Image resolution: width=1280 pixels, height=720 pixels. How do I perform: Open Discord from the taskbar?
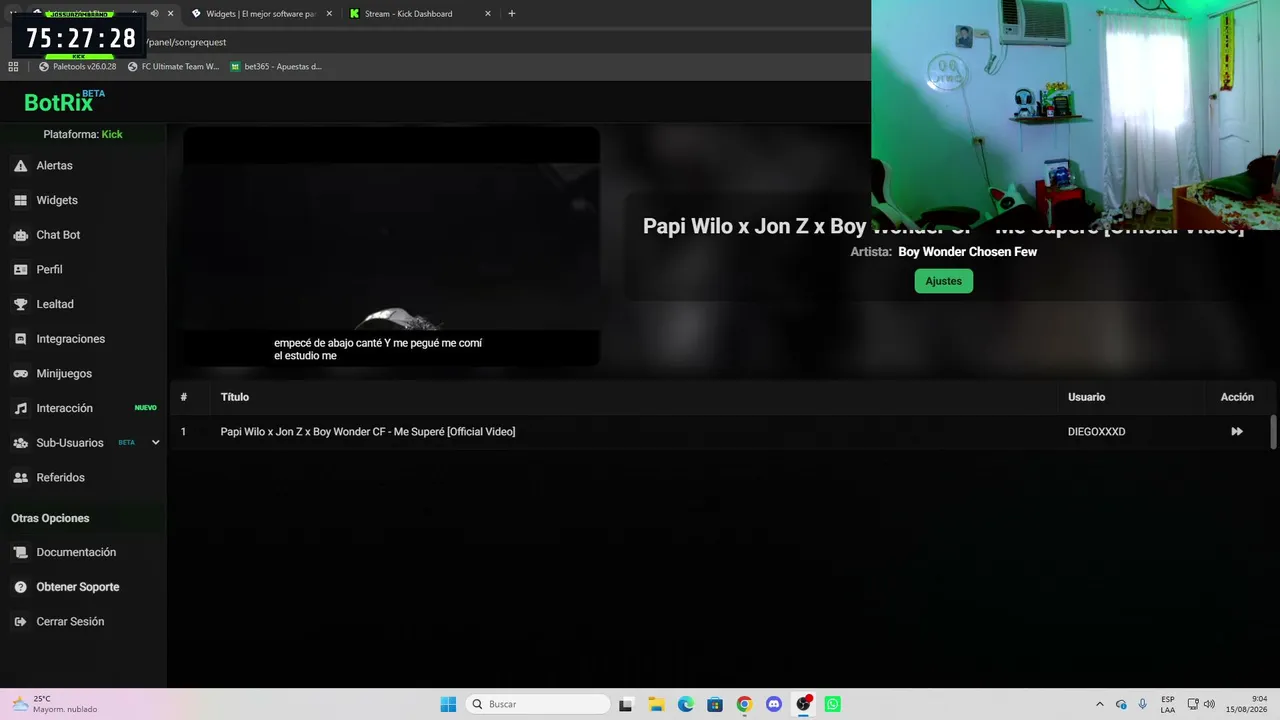774,704
